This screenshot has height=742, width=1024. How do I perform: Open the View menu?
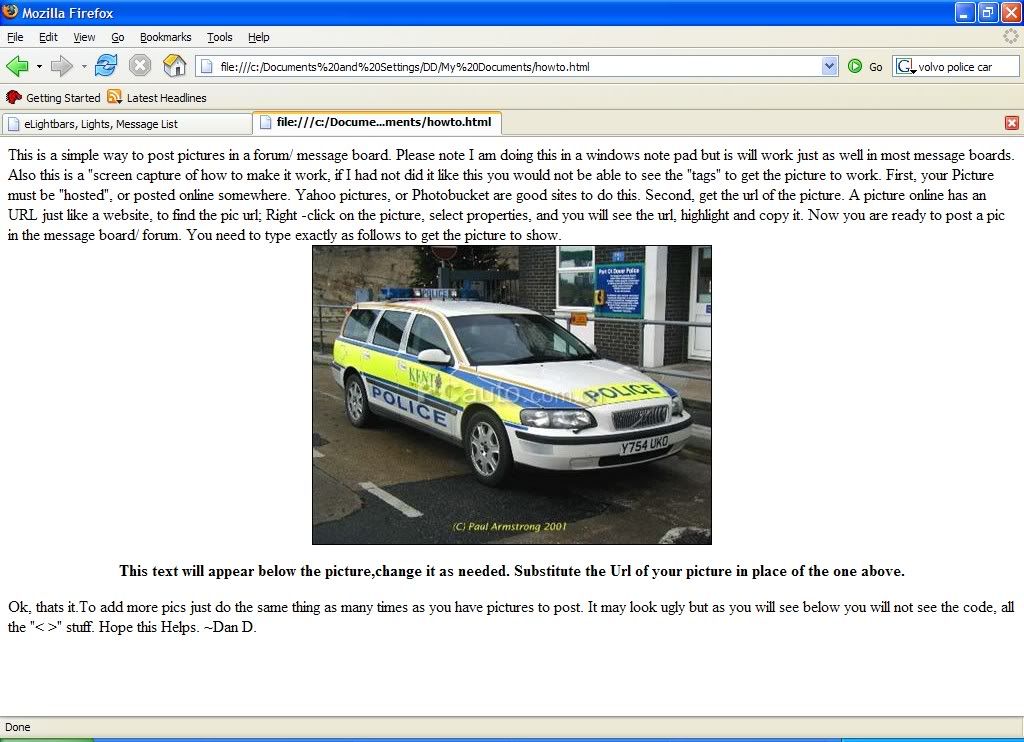[x=84, y=37]
